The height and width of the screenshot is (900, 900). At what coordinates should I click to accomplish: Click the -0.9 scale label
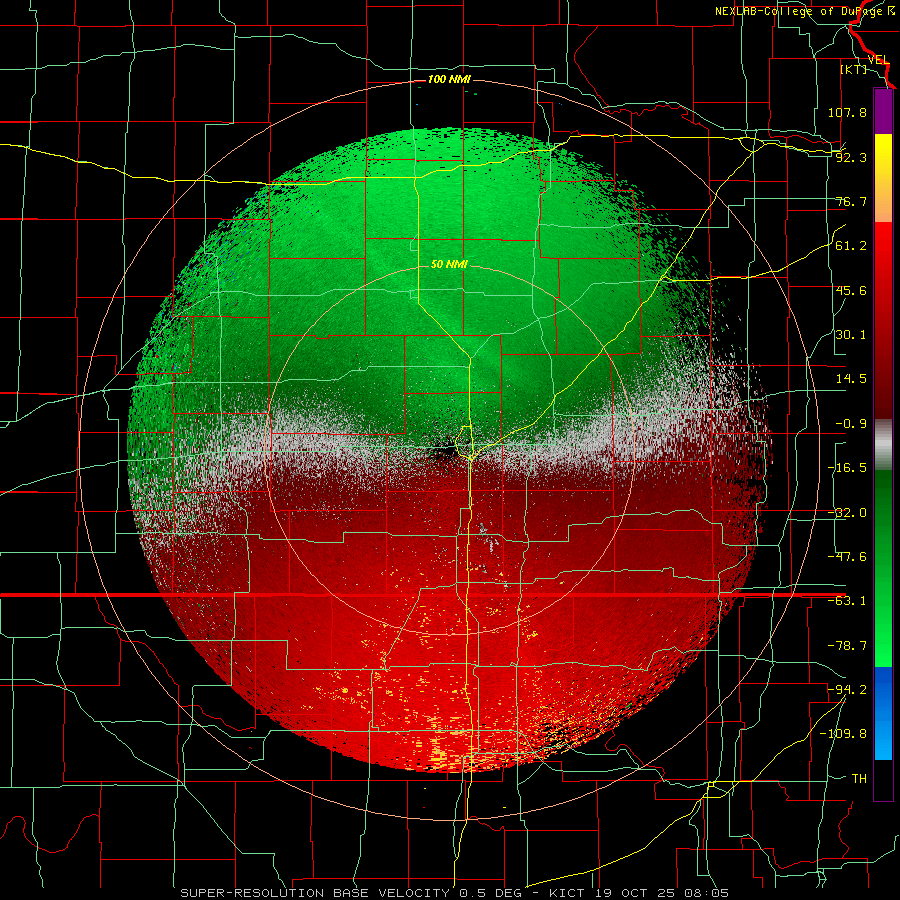851,424
